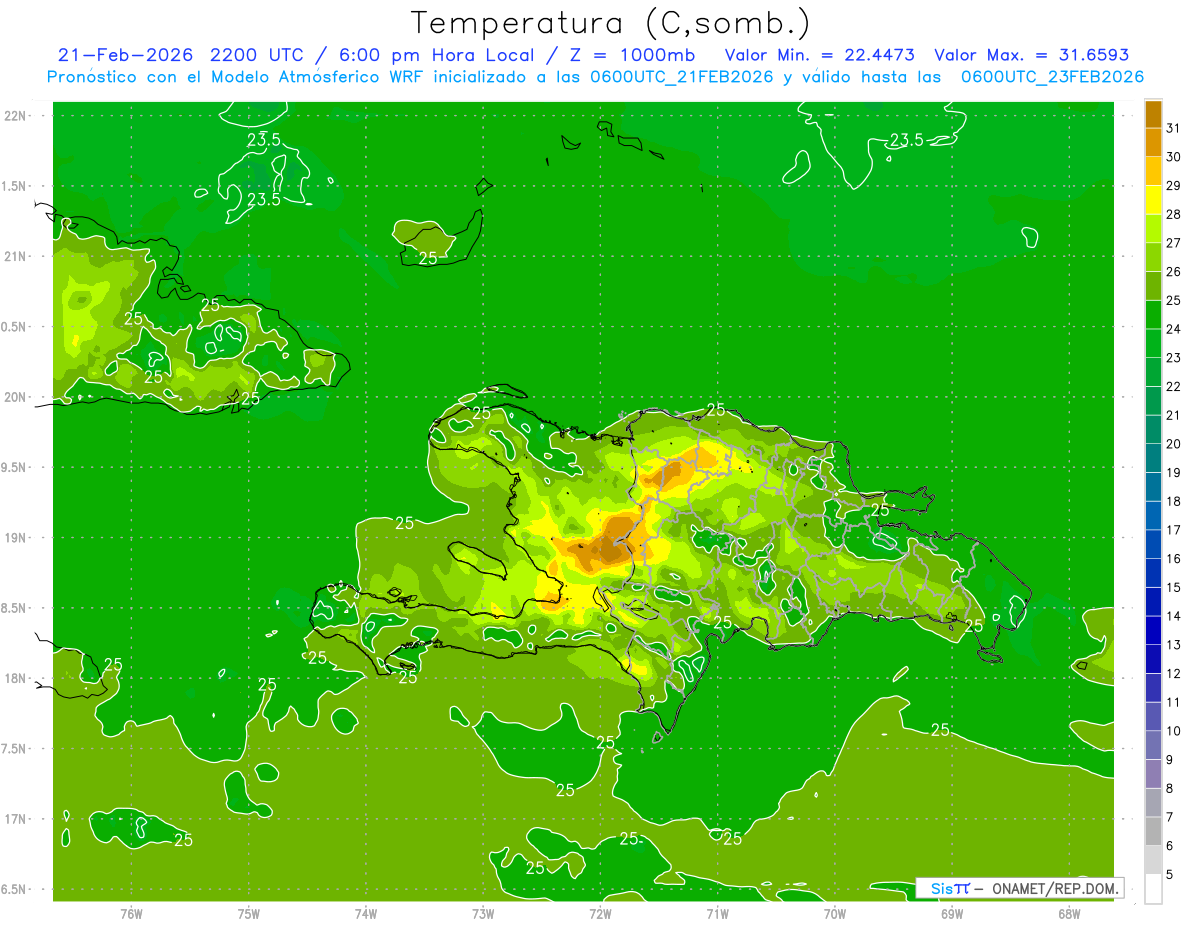Click the "73W" longitude label
This screenshot has width=1200, height=927.
(484, 913)
